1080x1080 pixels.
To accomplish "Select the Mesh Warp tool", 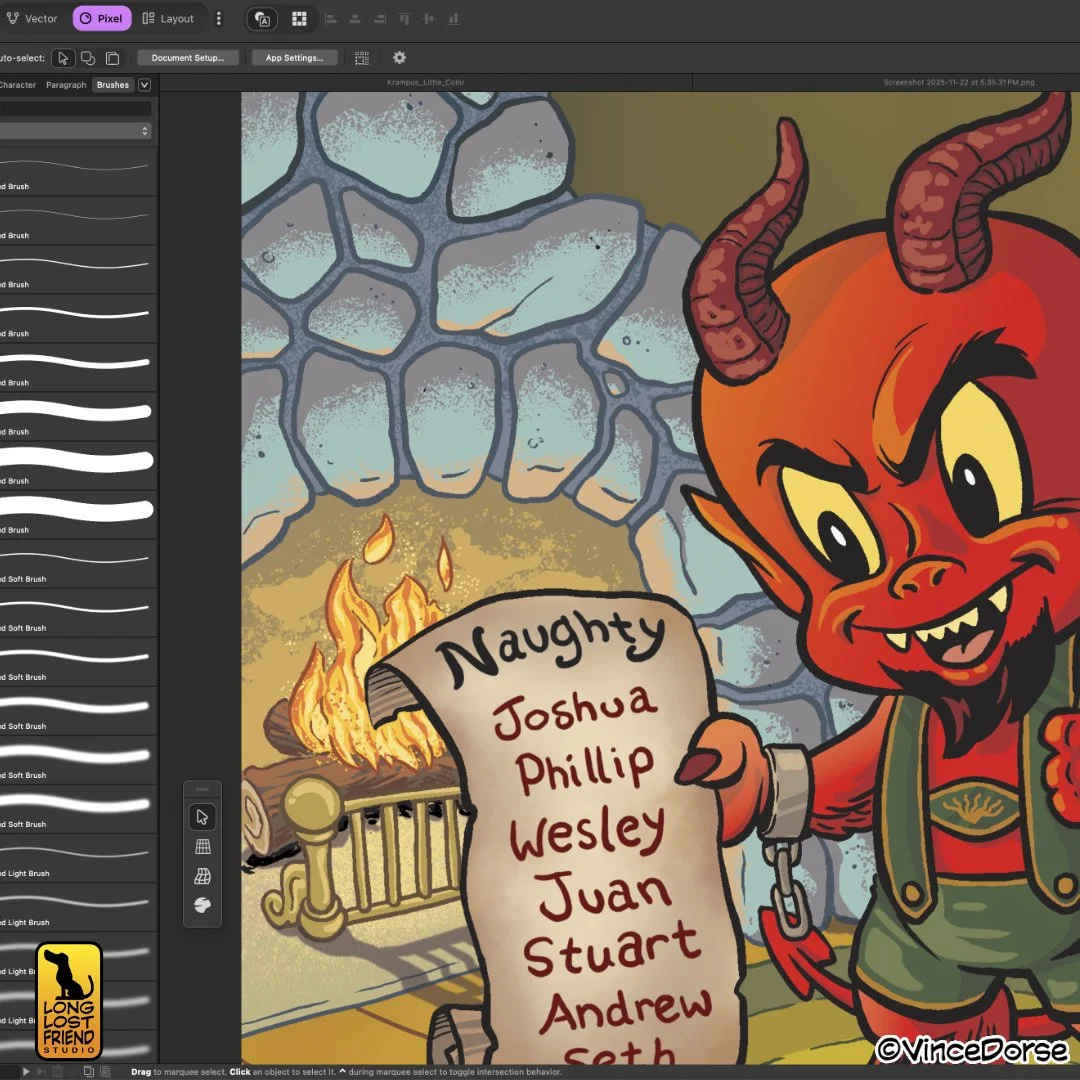I will point(202,876).
